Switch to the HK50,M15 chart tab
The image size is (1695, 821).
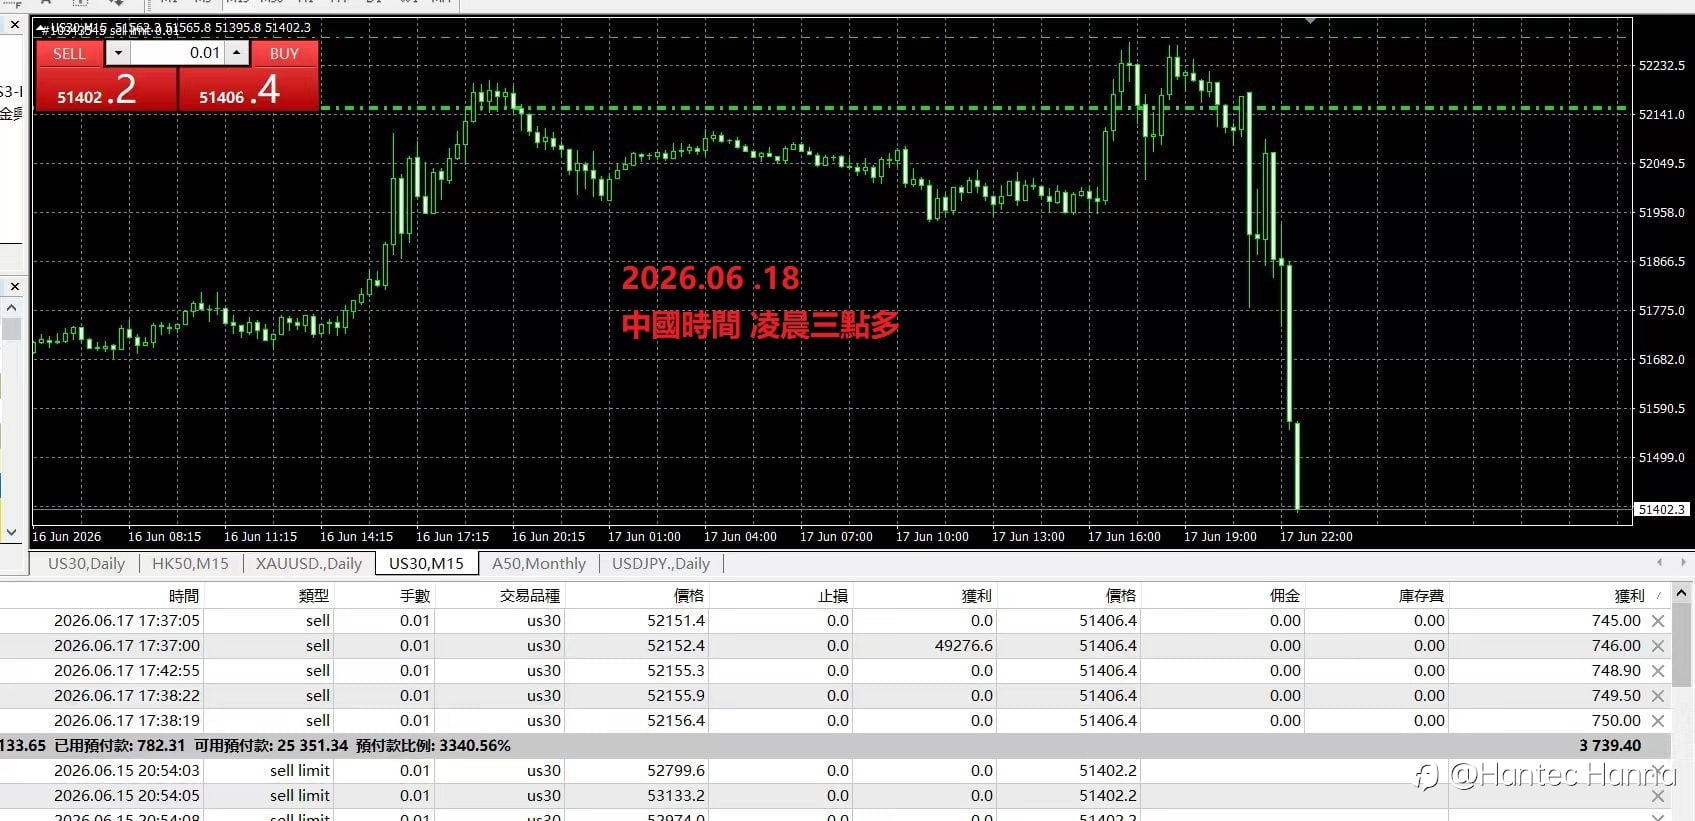pos(190,564)
